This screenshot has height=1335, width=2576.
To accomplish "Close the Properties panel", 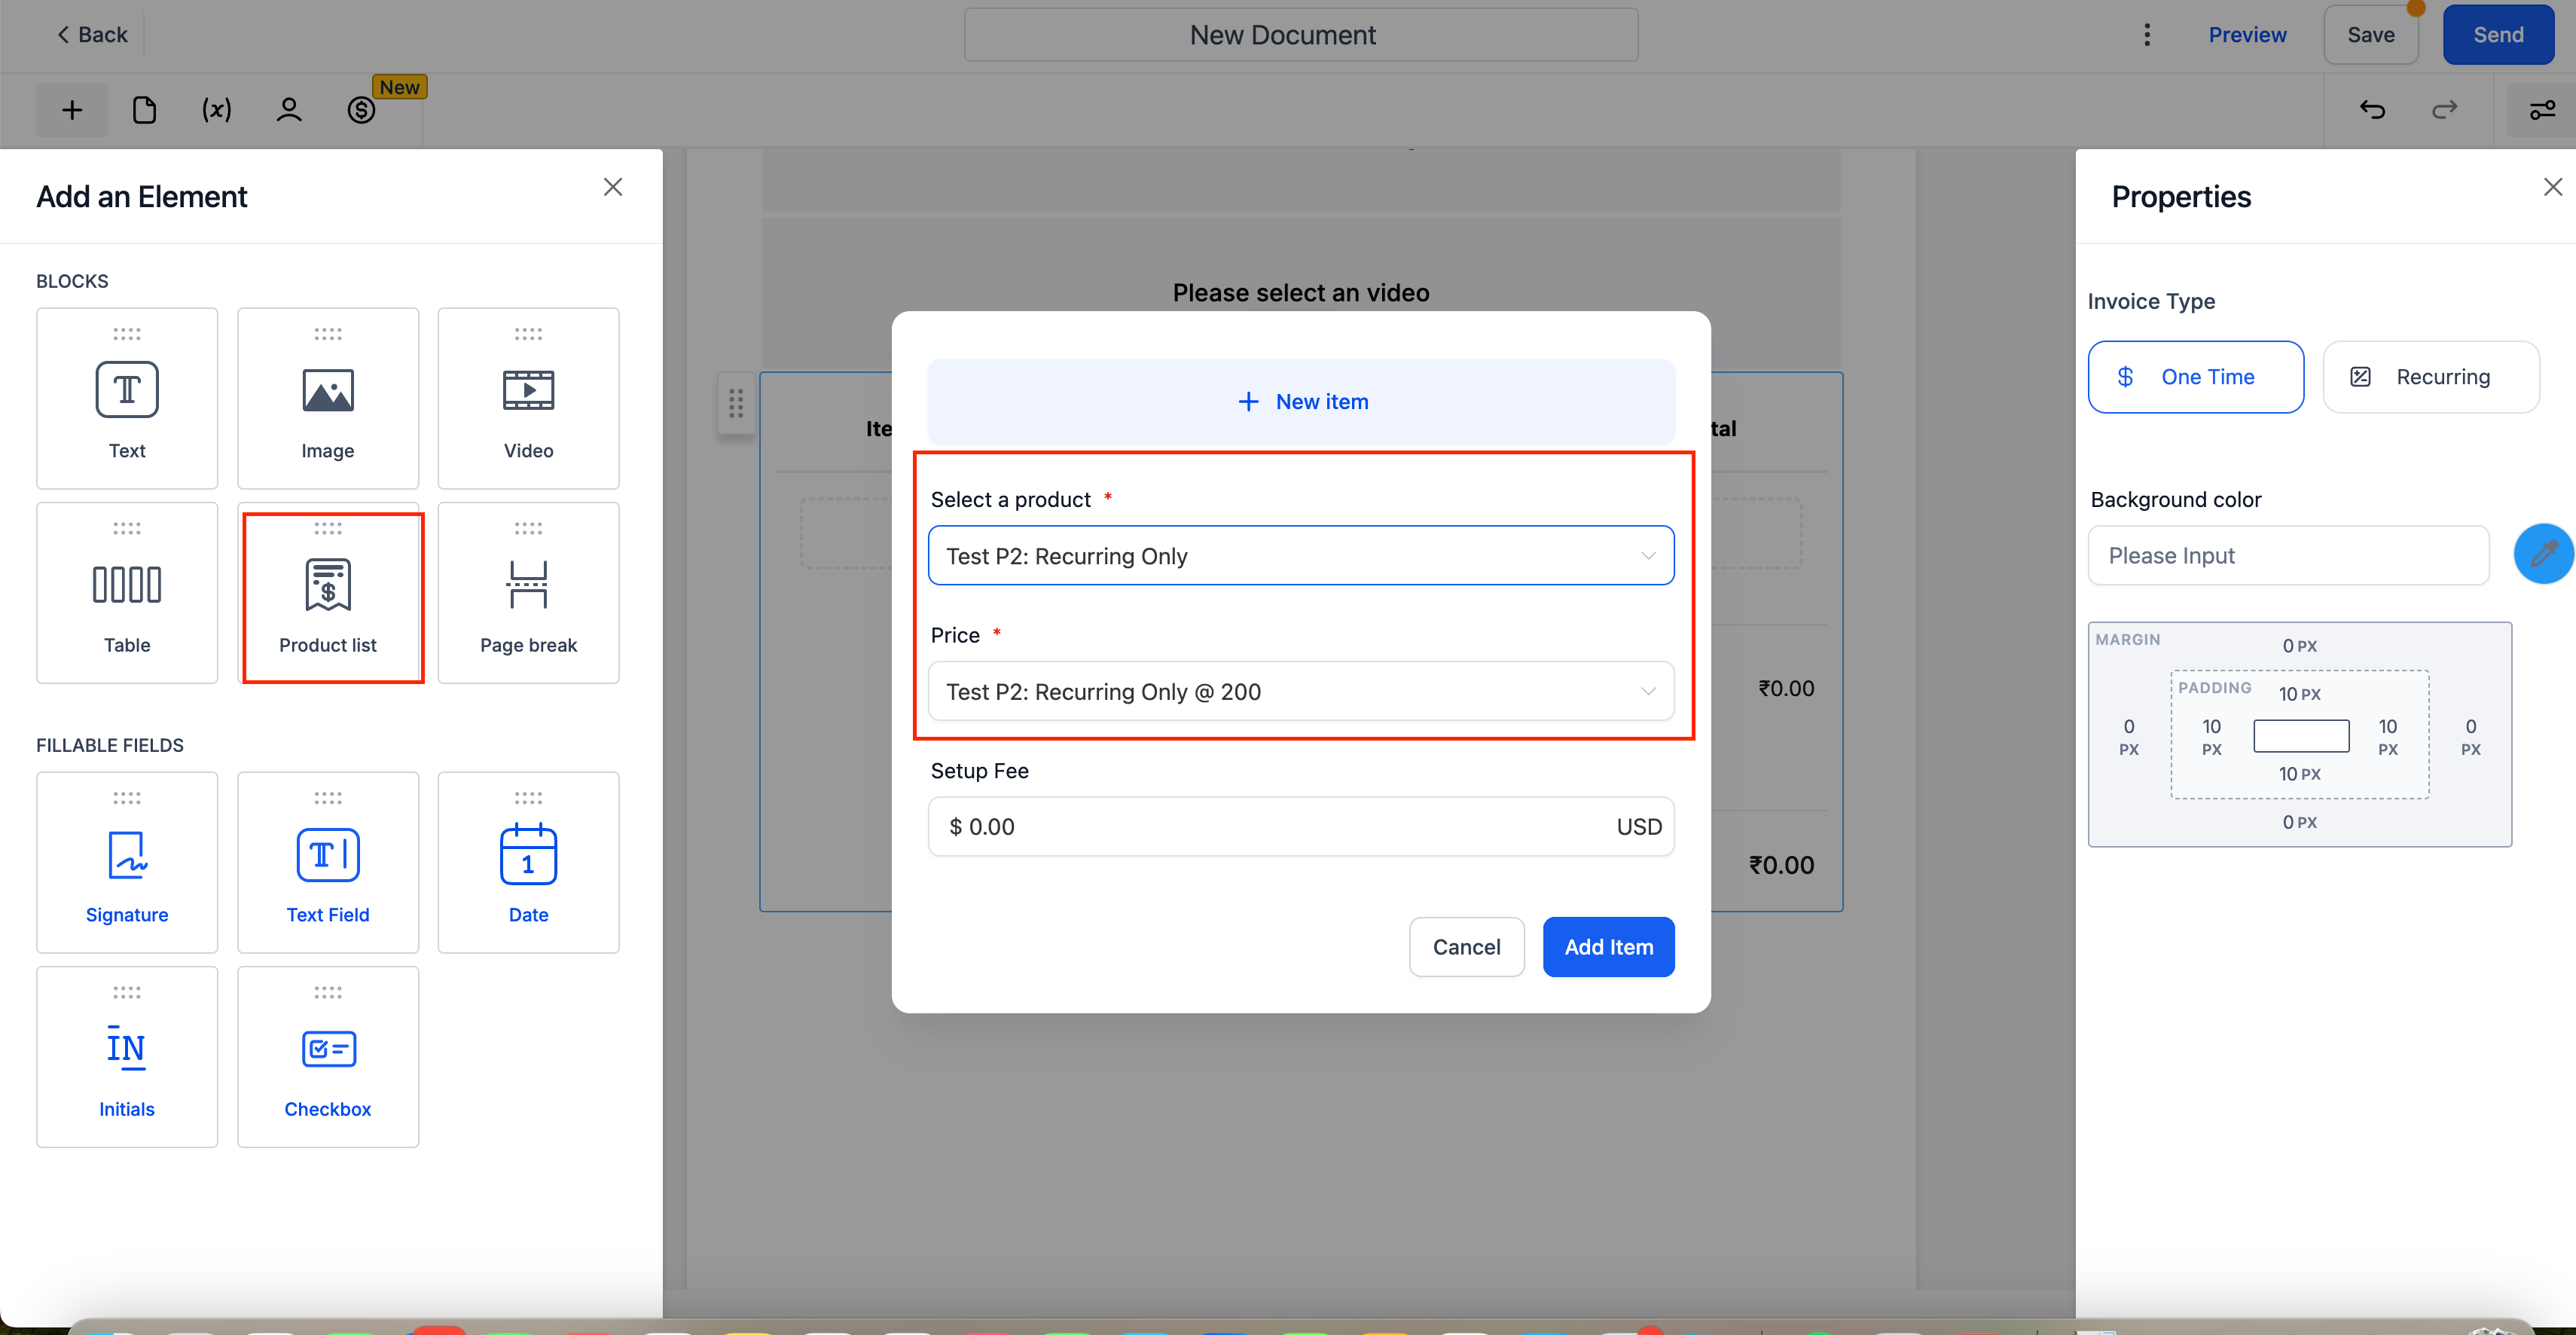I will point(2552,187).
